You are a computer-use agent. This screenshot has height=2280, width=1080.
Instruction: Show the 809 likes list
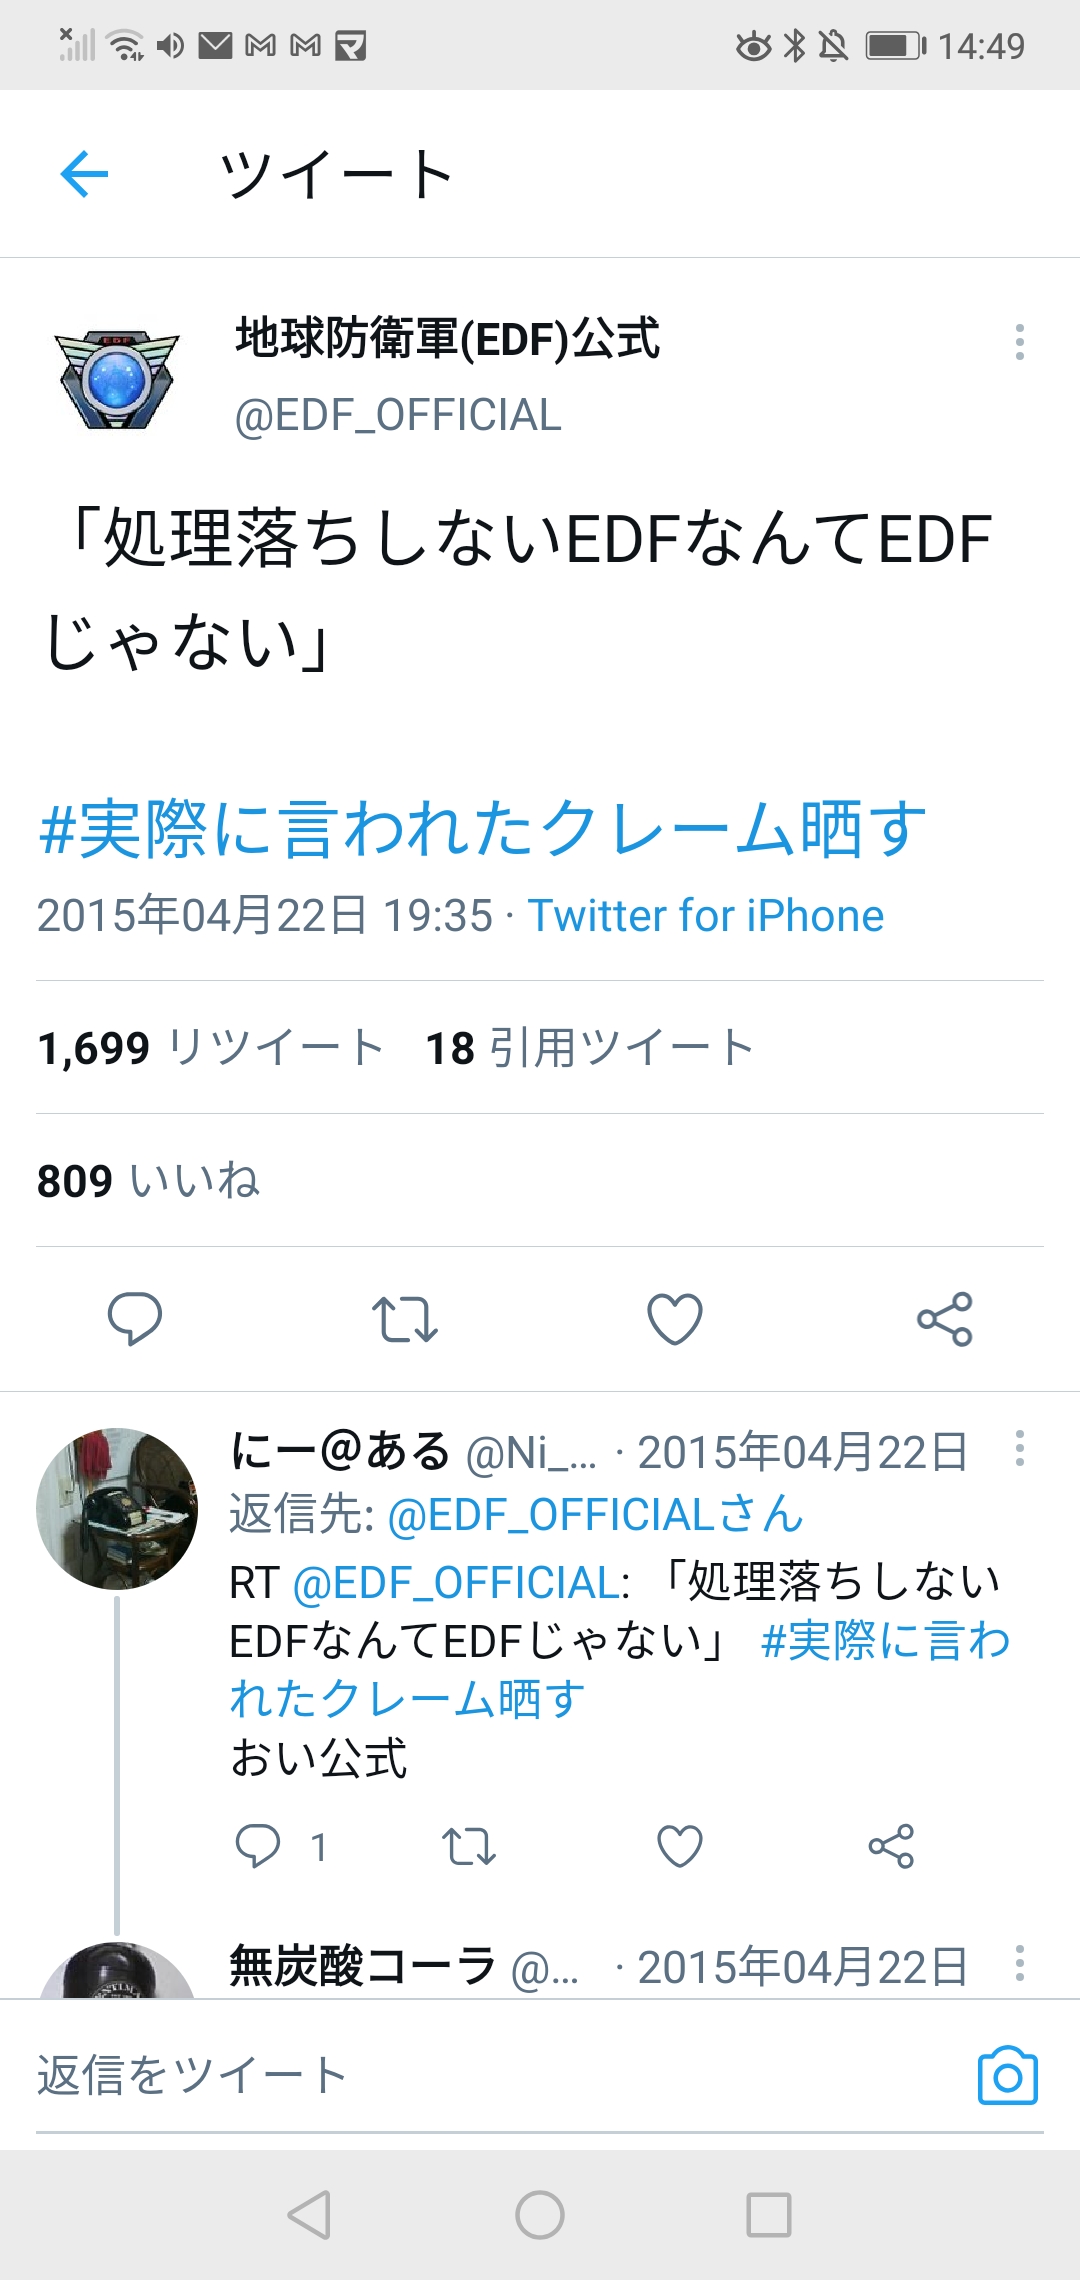(149, 1181)
